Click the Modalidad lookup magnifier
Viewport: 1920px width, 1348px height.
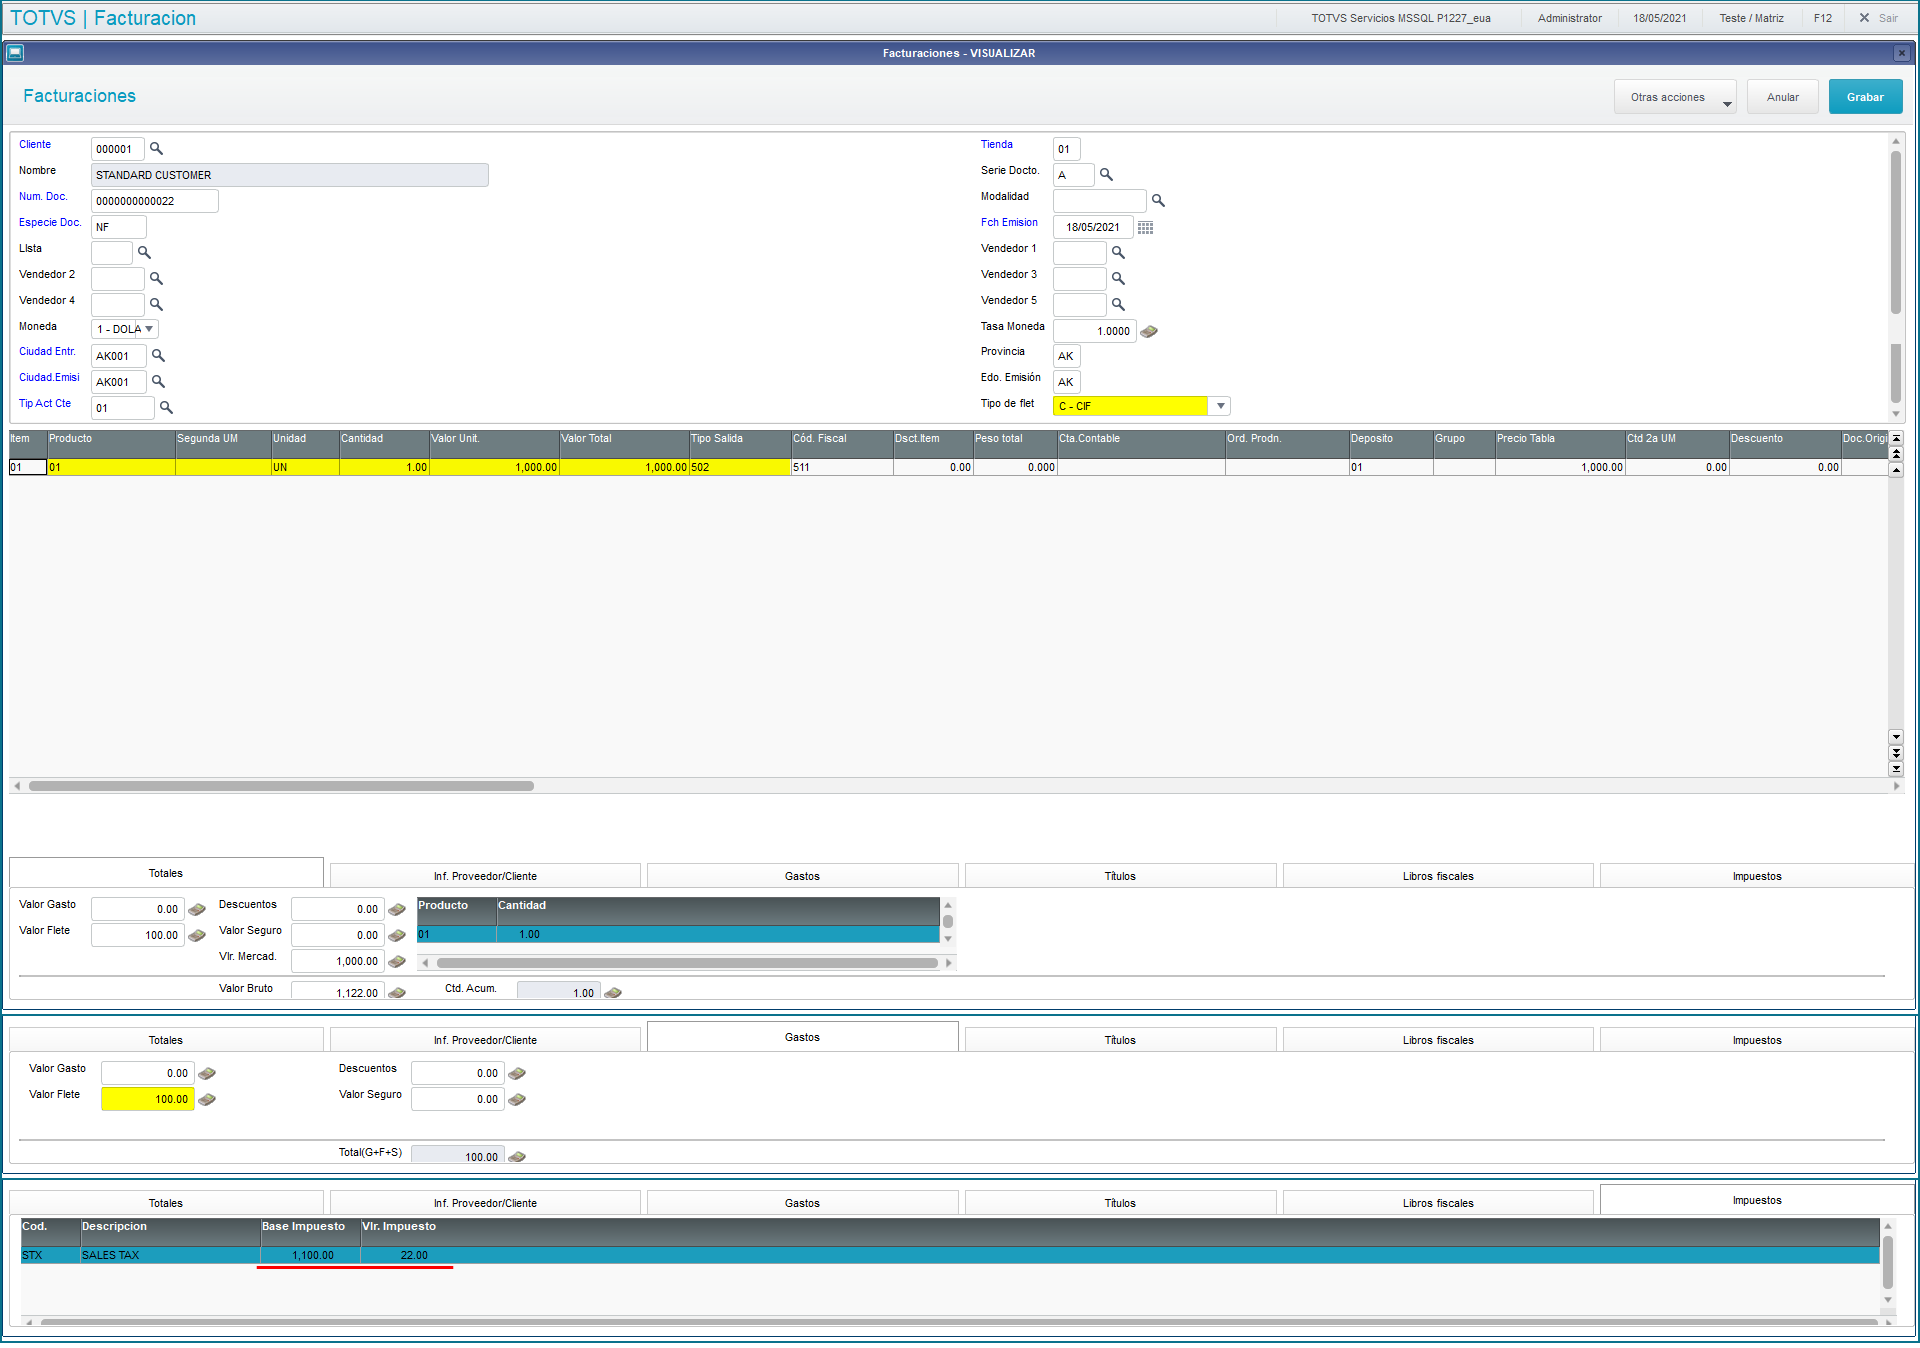1158,201
